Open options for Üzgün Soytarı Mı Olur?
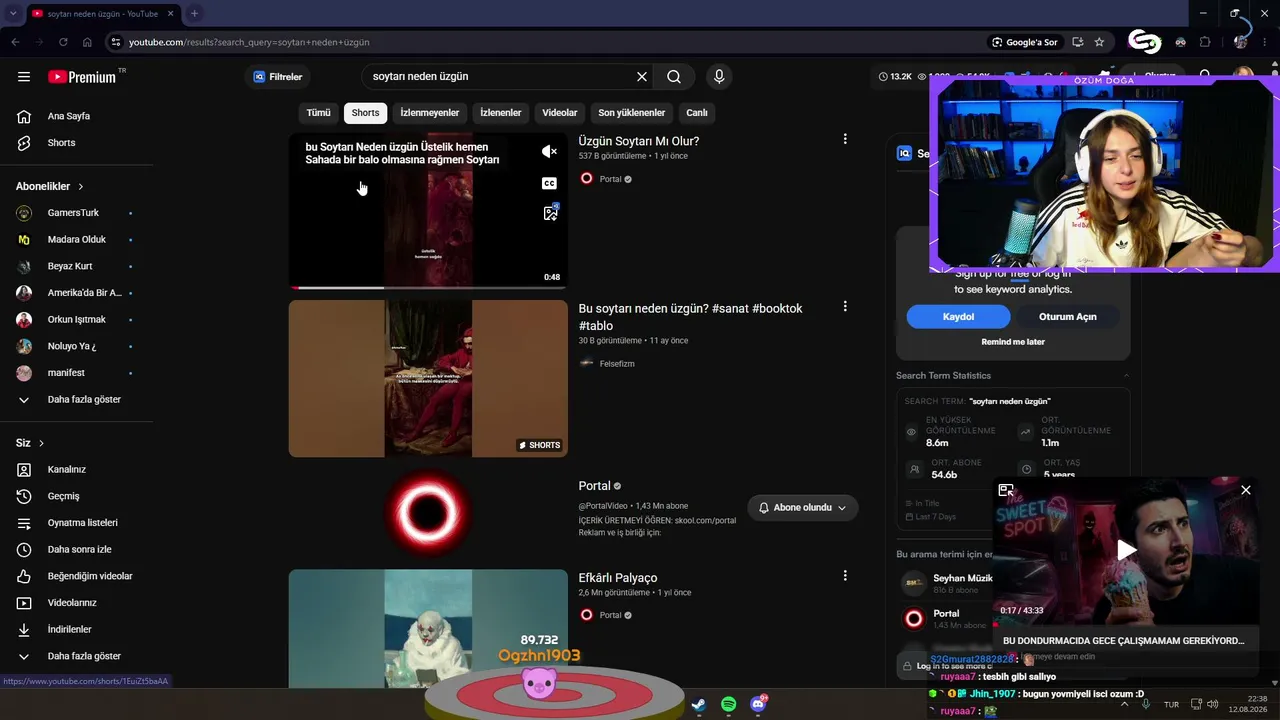 pos(845,139)
